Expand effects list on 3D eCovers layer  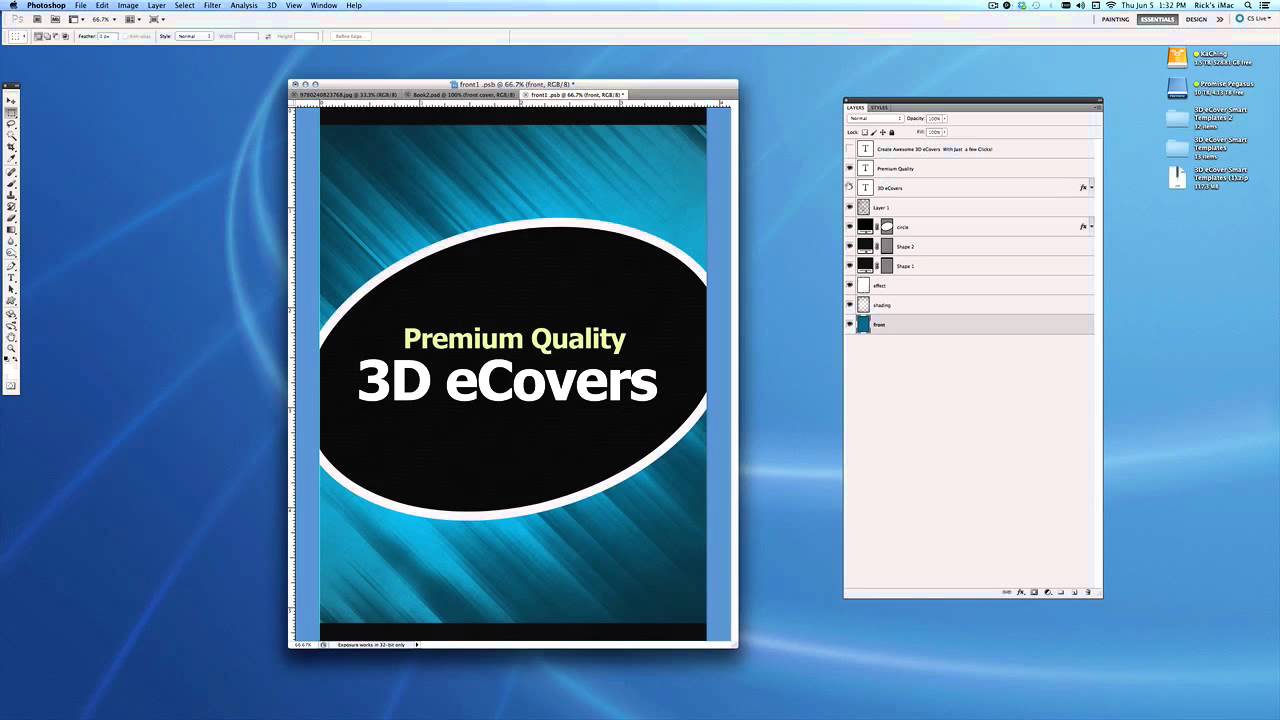coord(1091,188)
